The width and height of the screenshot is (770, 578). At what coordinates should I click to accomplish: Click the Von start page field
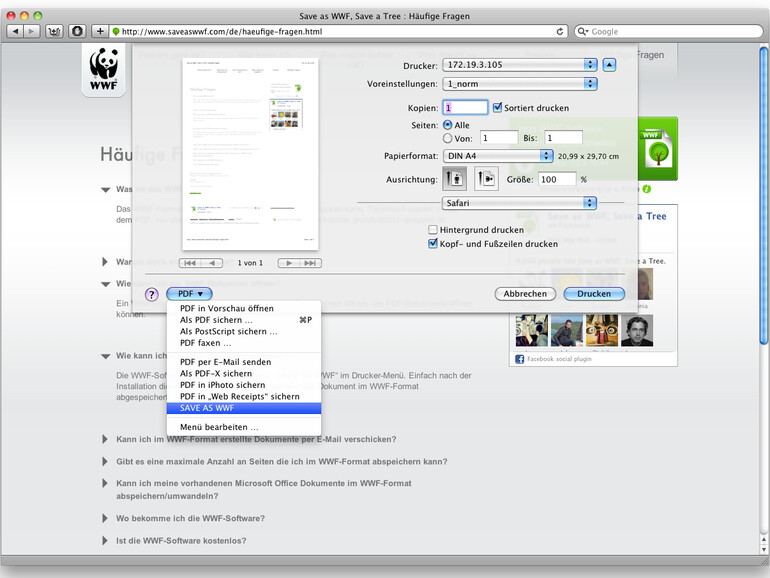click(x=499, y=138)
